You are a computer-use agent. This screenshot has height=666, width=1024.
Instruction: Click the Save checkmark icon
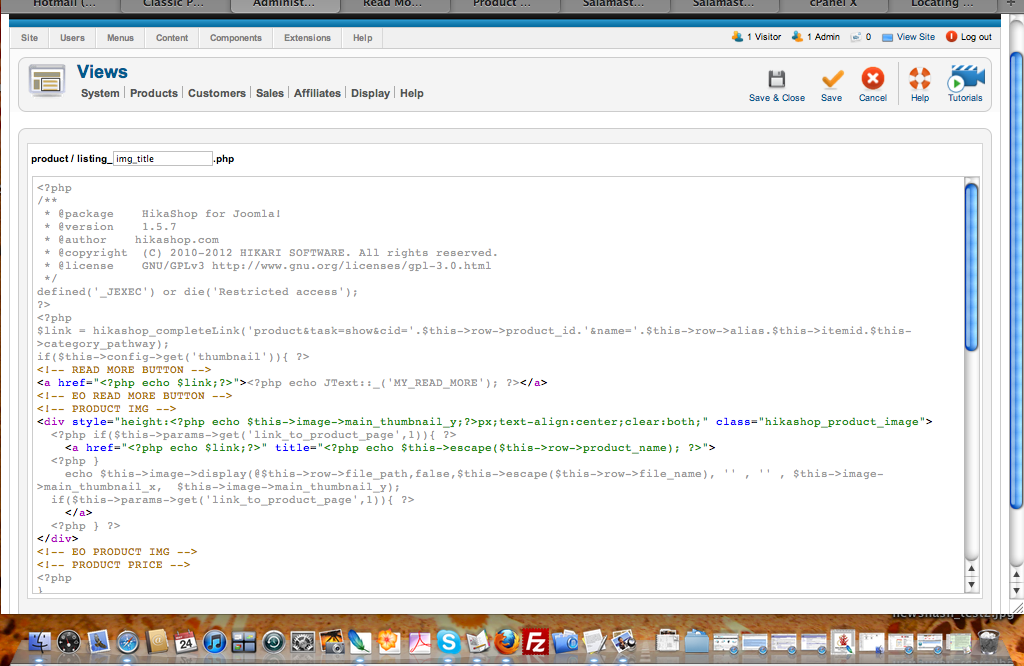(x=831, y=79)
